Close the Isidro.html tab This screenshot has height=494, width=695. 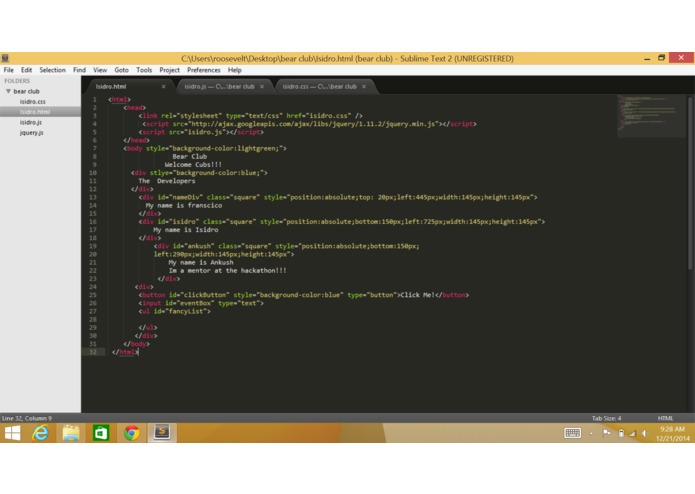(x=164, y=86)
